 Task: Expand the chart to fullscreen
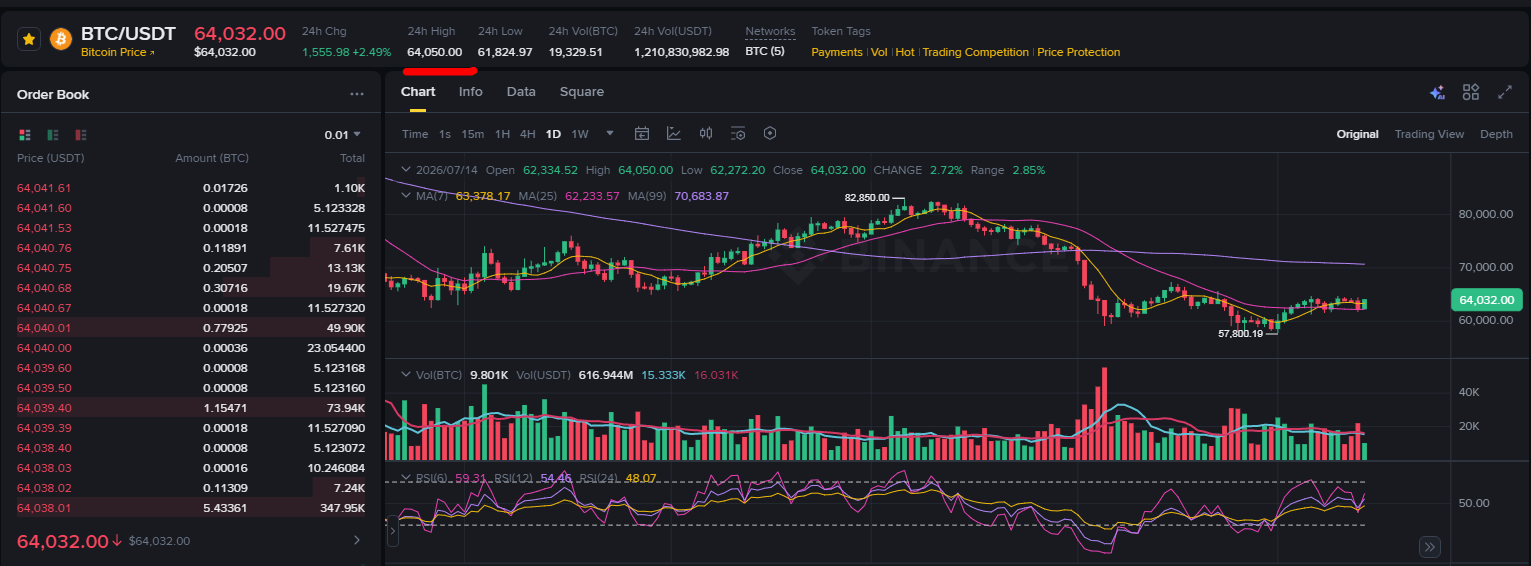pos(1505,92)
